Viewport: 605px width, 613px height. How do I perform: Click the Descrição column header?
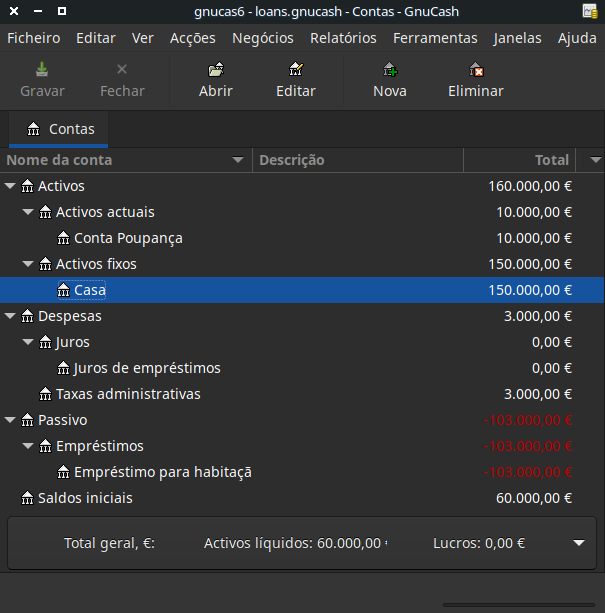358,160
